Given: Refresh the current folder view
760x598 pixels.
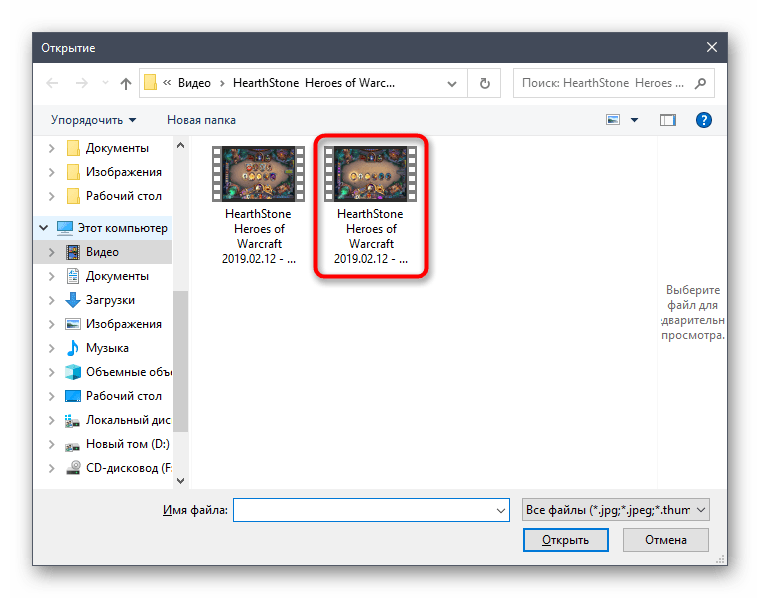Looking at the screenshot, I should click(484, 83).
